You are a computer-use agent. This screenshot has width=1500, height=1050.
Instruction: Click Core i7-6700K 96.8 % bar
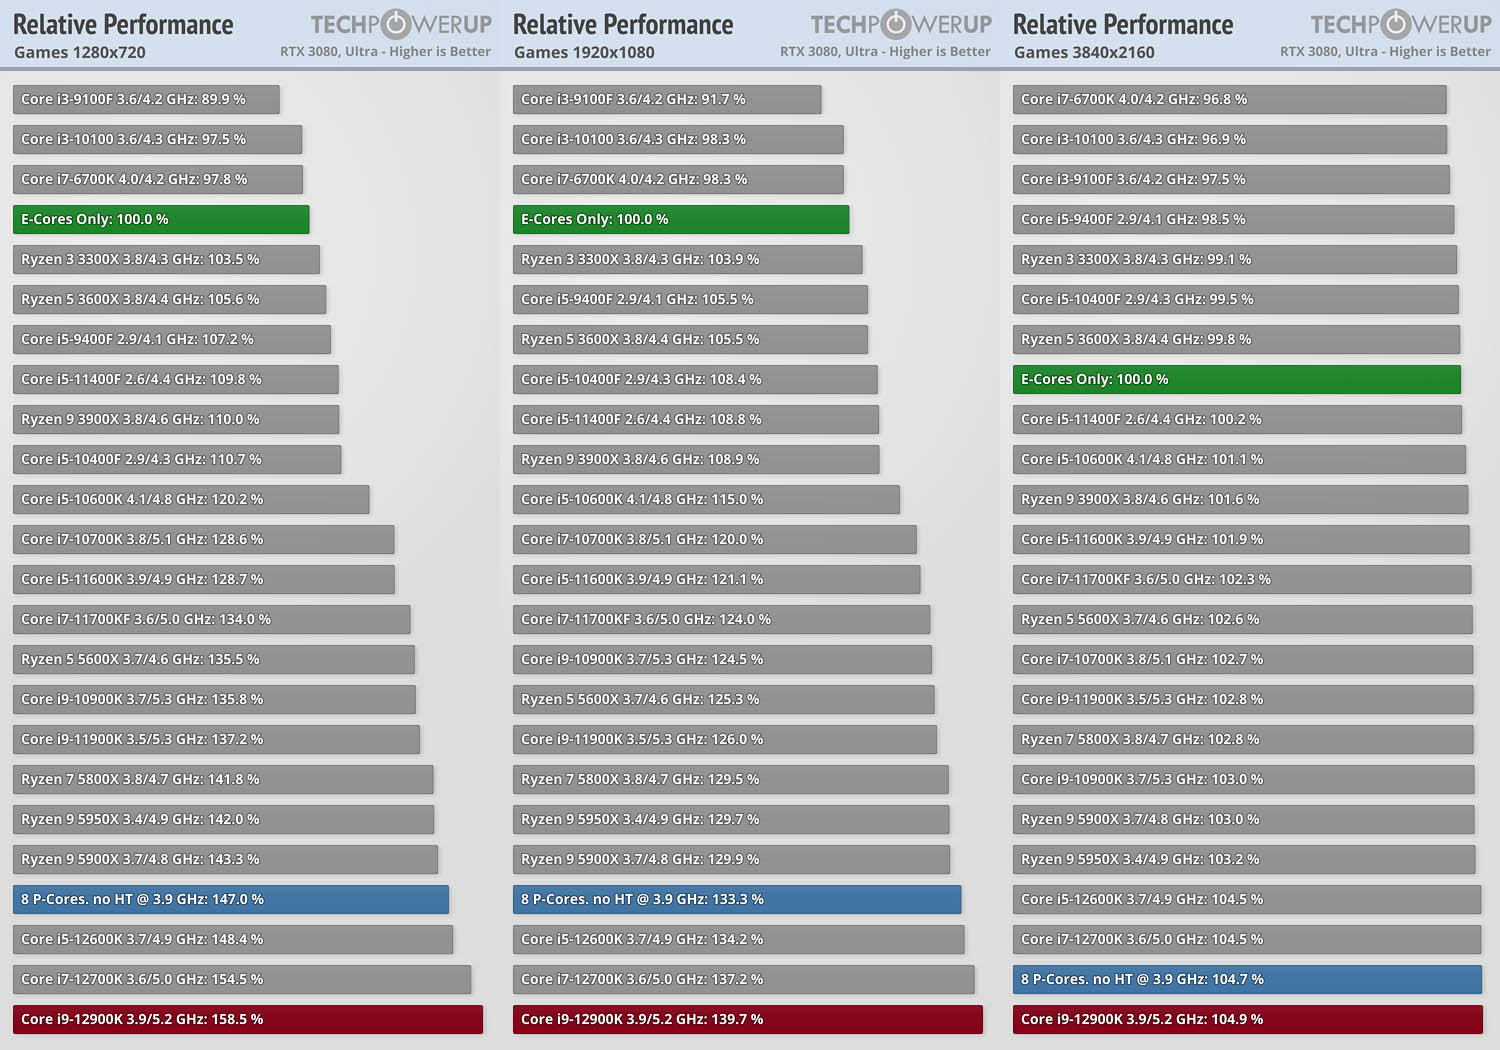[1230, 99]
